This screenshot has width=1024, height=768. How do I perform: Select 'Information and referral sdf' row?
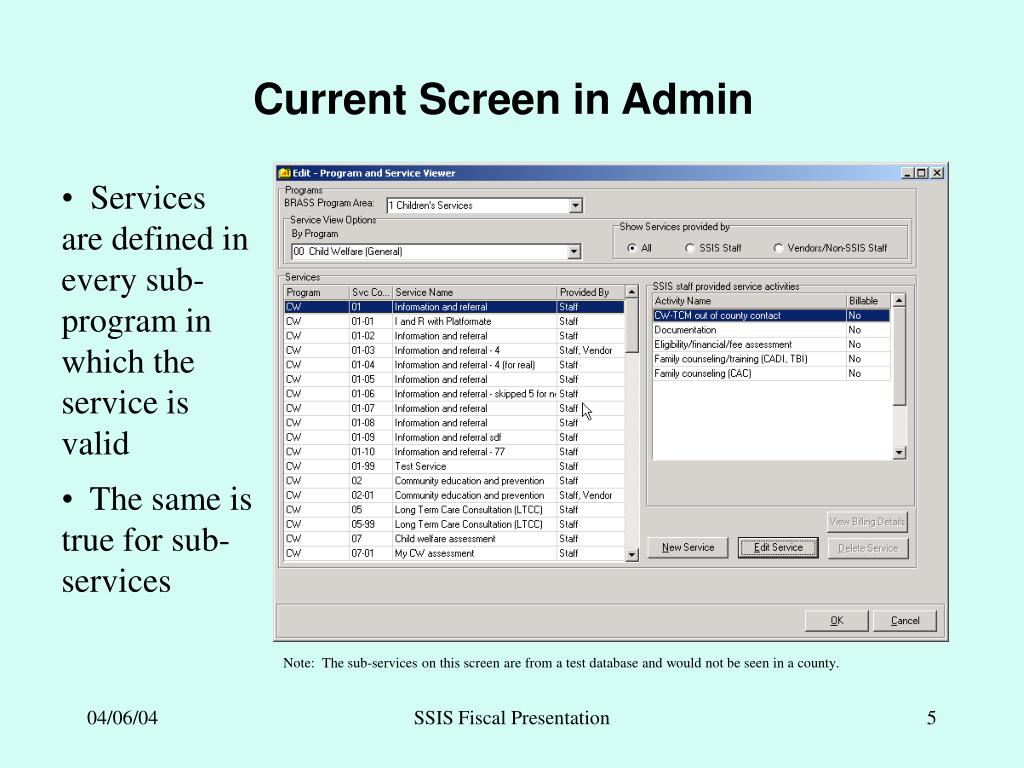pyautogui.click(x=455, y=437)
